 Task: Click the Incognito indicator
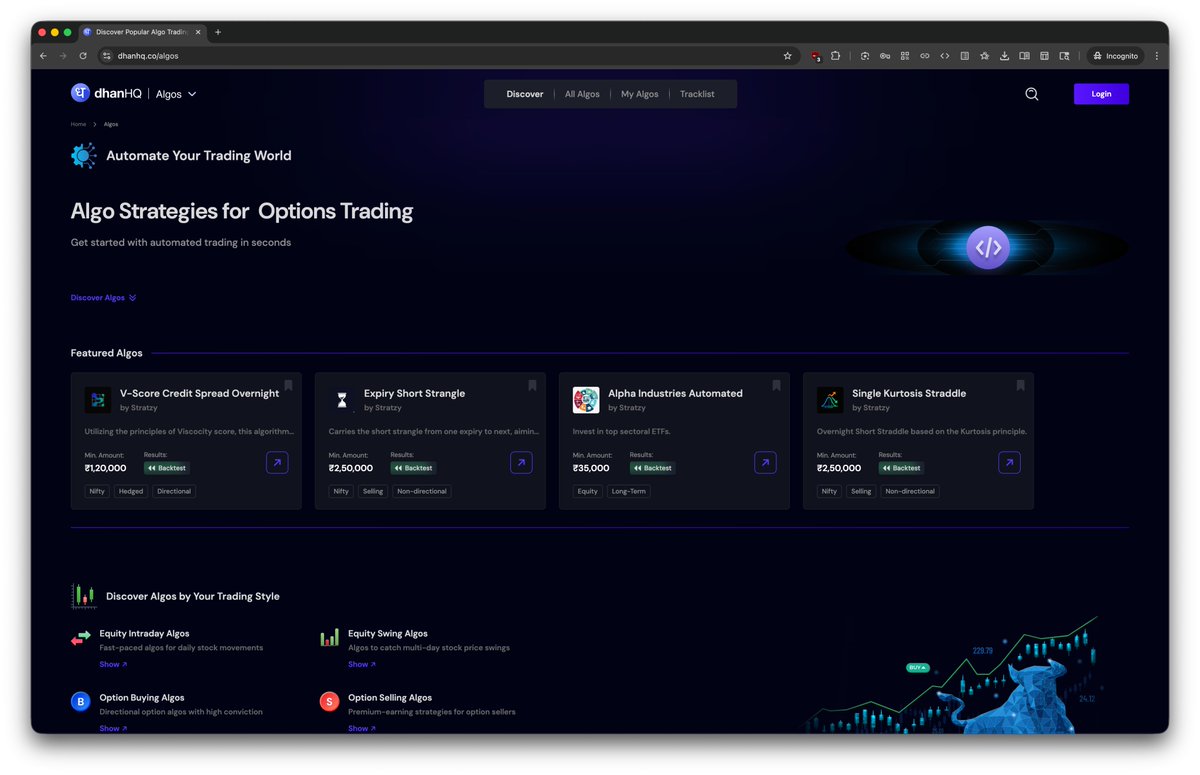click(x=1115, y=56)
